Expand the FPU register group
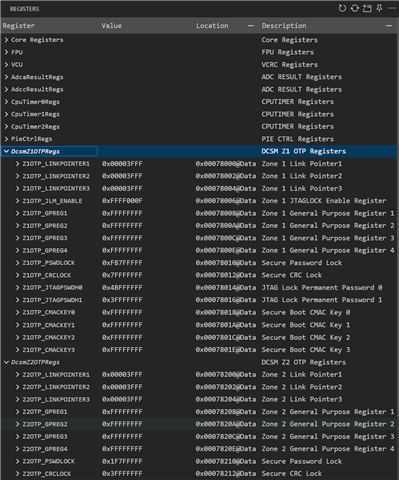 click(6, 52)
